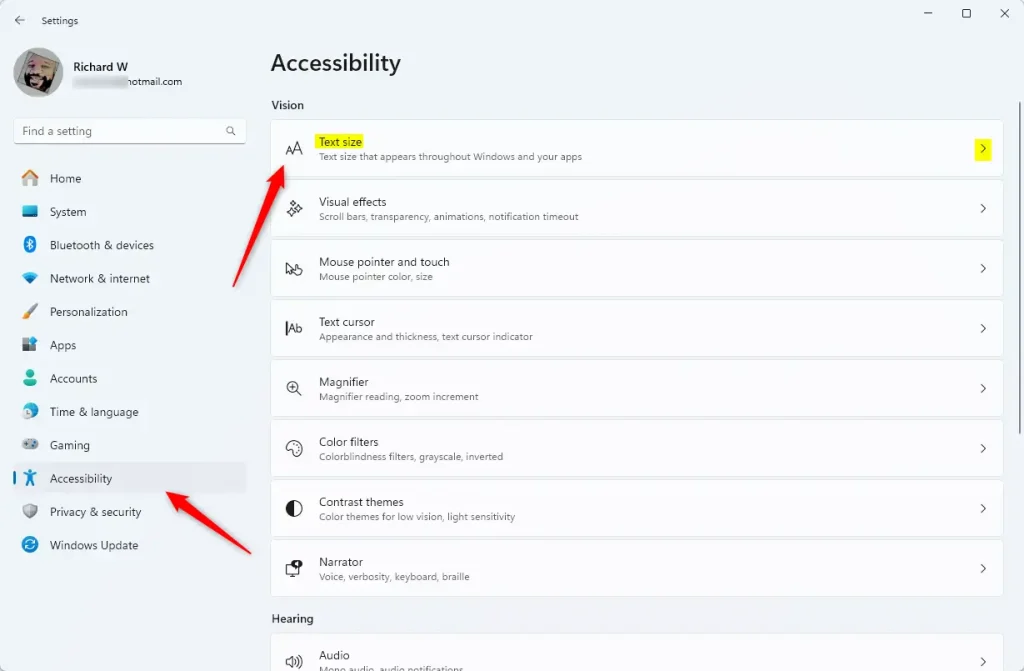Open Bluetooth & devices label

click(102, 245)
